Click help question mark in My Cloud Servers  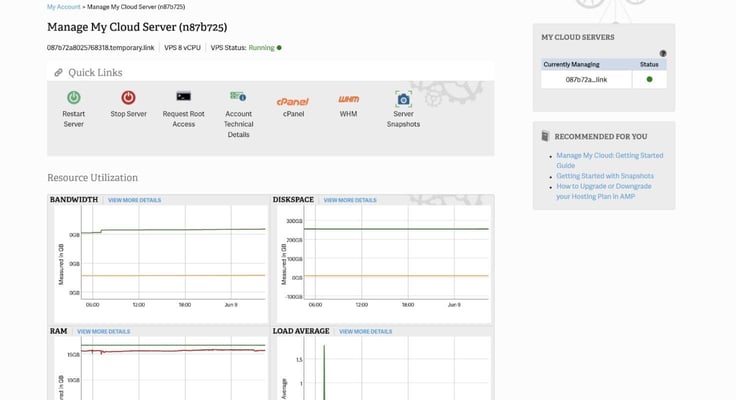tap(663, 54)
